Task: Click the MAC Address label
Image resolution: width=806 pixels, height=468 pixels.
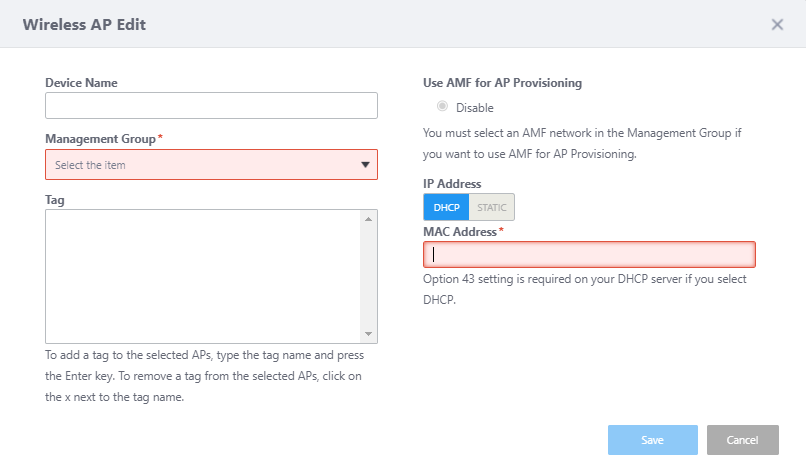Action: click(x=460, y=232)
